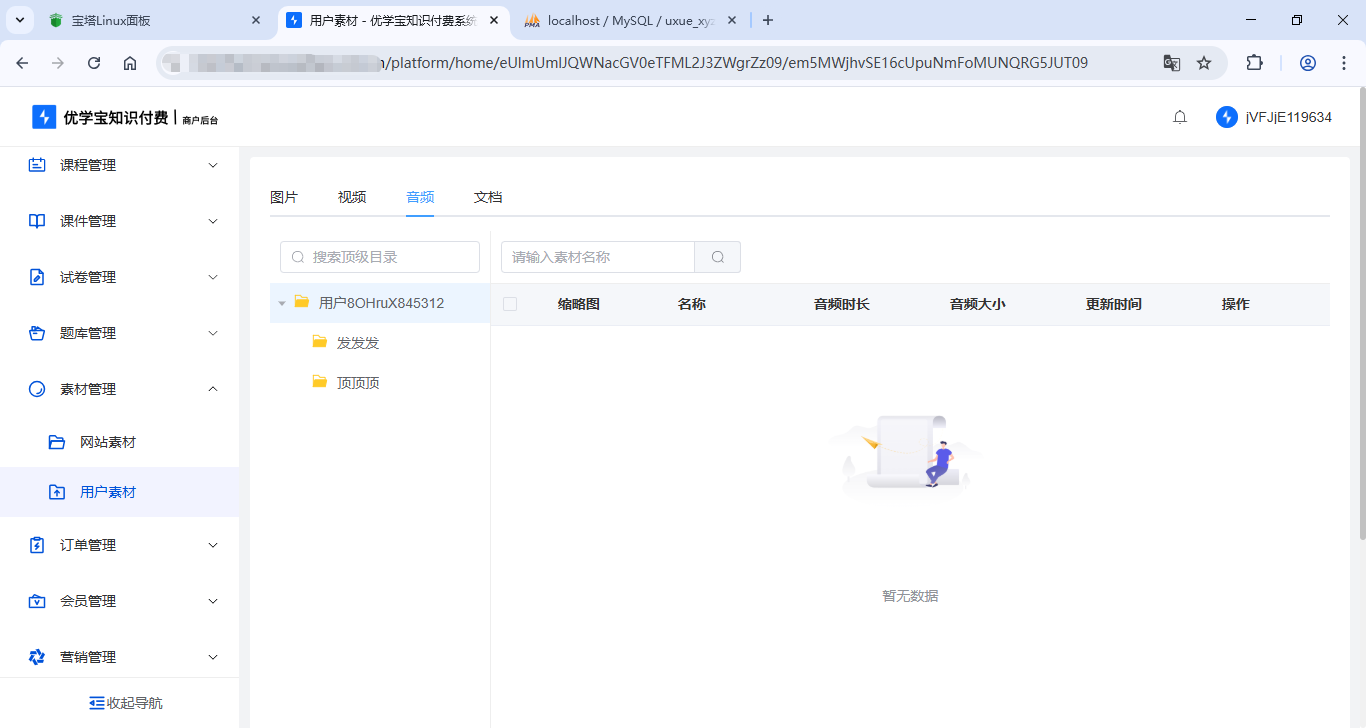The image size is (1366, 728).
Task: Switch to the 文档 tab
Action: pyautogui.click(x=487, y=197)
